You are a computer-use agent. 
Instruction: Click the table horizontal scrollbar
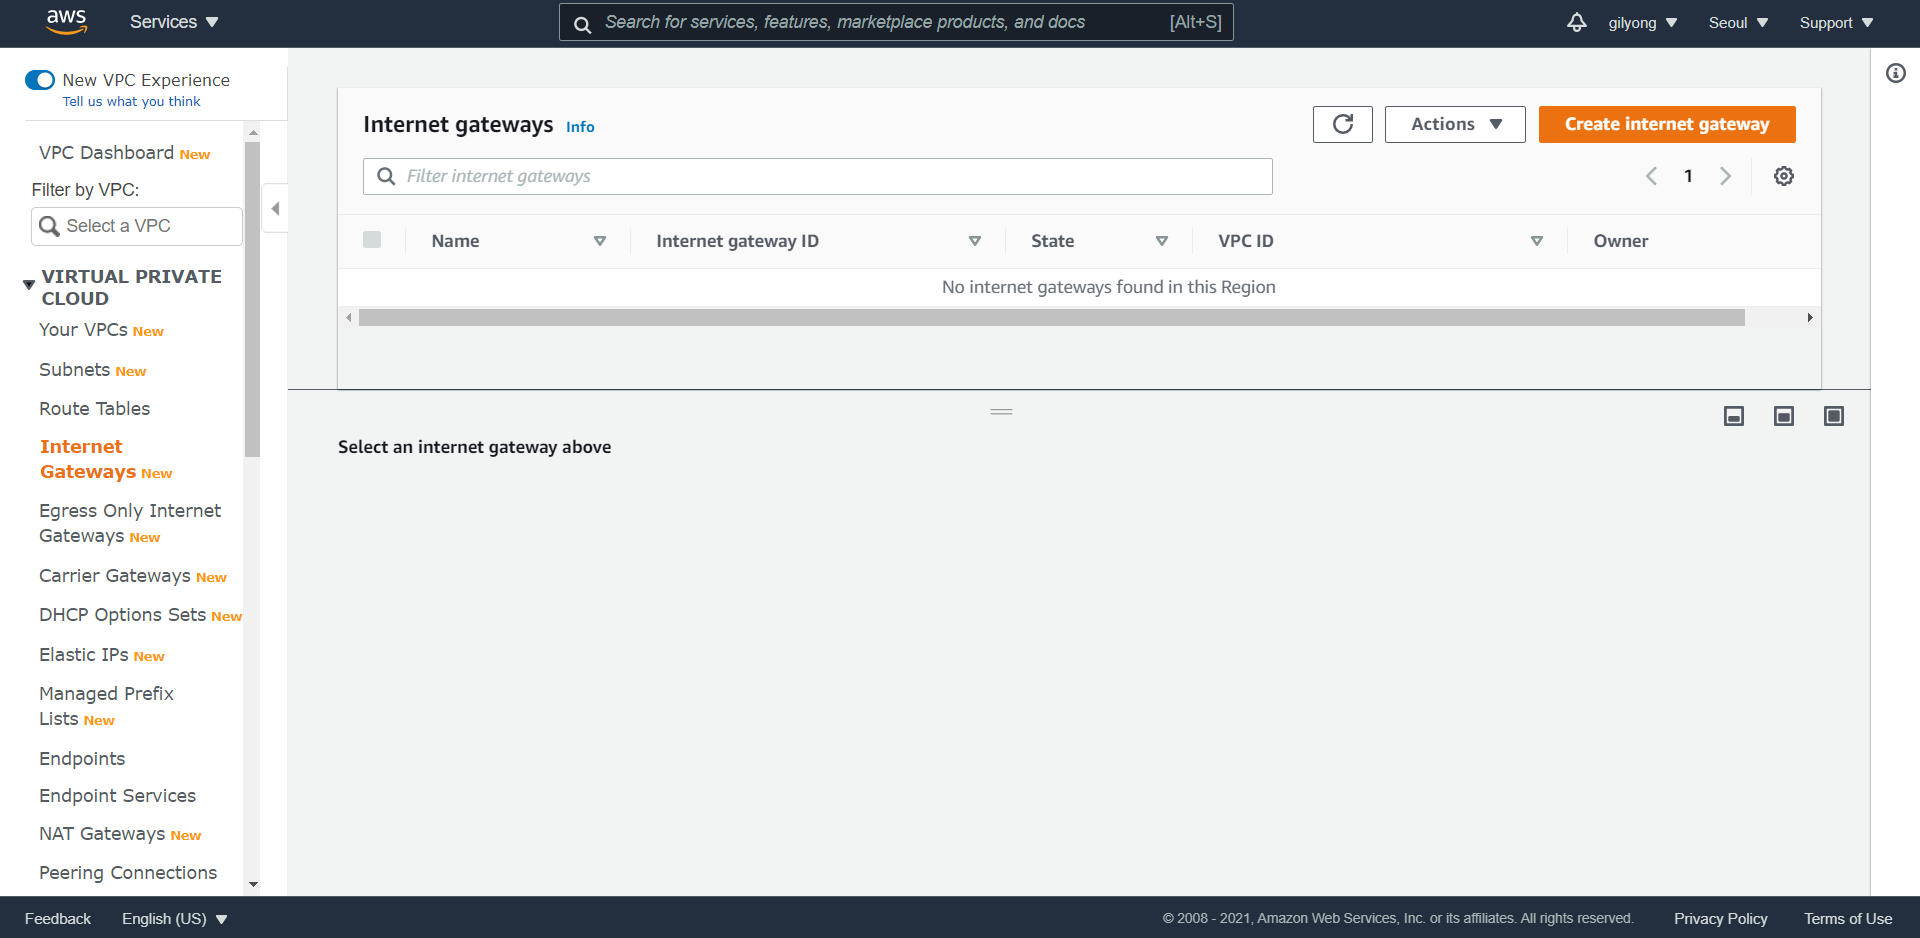(1052, 318)
